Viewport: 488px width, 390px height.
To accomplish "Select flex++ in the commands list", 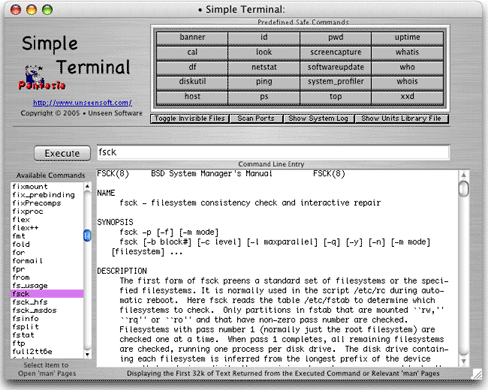I will click(47, 228).
